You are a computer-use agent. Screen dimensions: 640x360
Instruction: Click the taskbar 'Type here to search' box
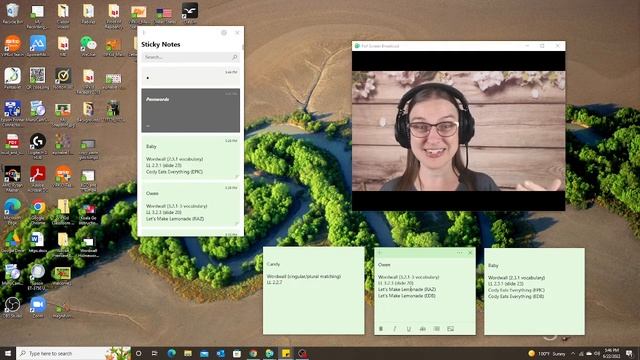point(73,353)
